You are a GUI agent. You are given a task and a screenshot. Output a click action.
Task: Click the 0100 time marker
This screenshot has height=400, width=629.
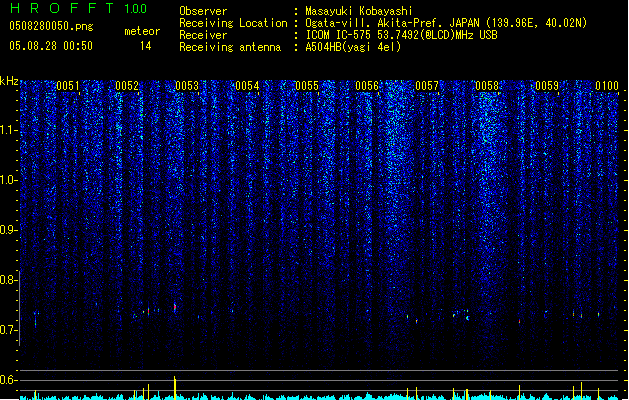coord(607,86)
